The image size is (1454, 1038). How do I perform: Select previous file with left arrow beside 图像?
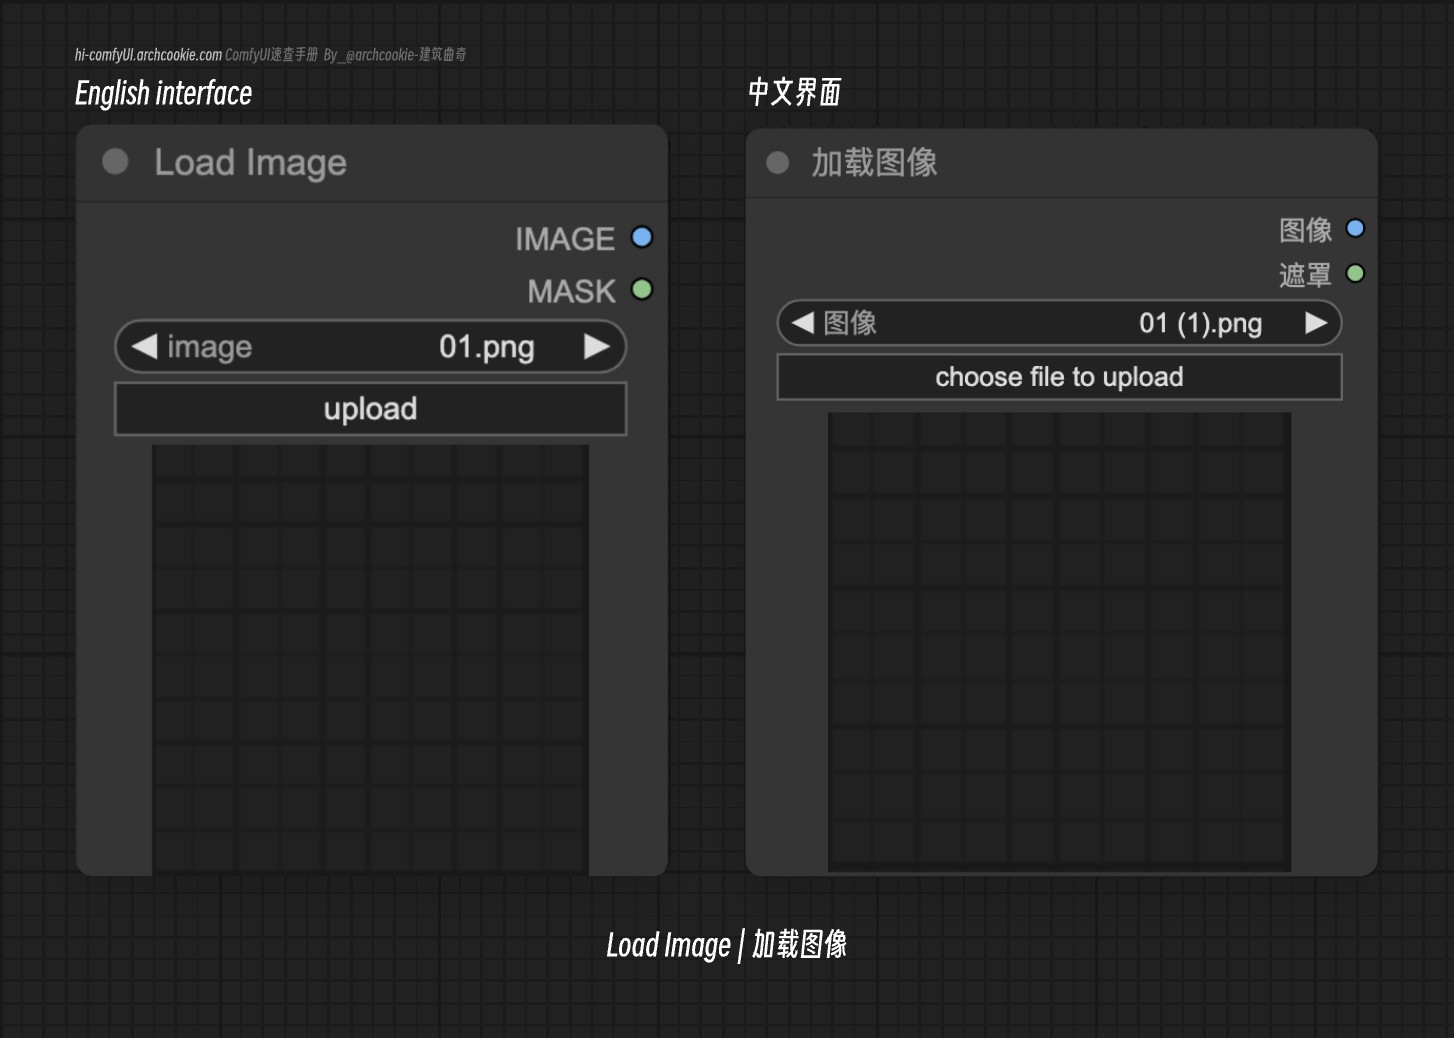pyautogui.click(x=802, y=323)
